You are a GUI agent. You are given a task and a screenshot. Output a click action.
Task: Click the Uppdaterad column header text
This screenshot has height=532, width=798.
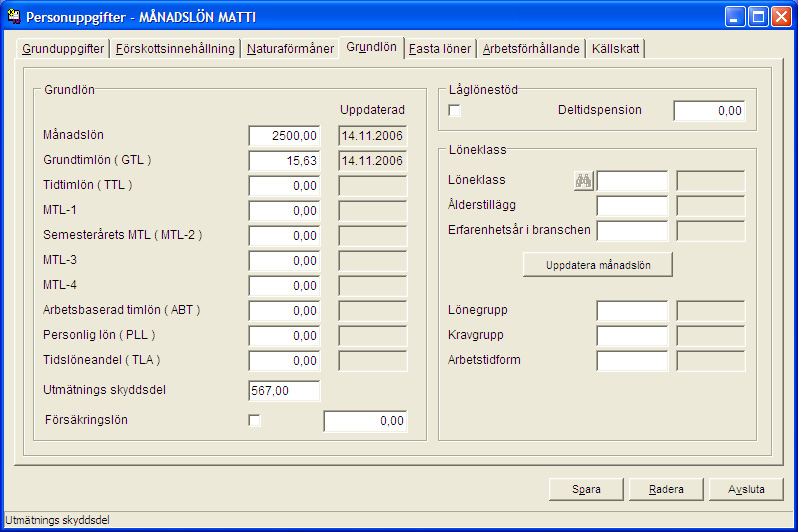click(x=372, y=110)
